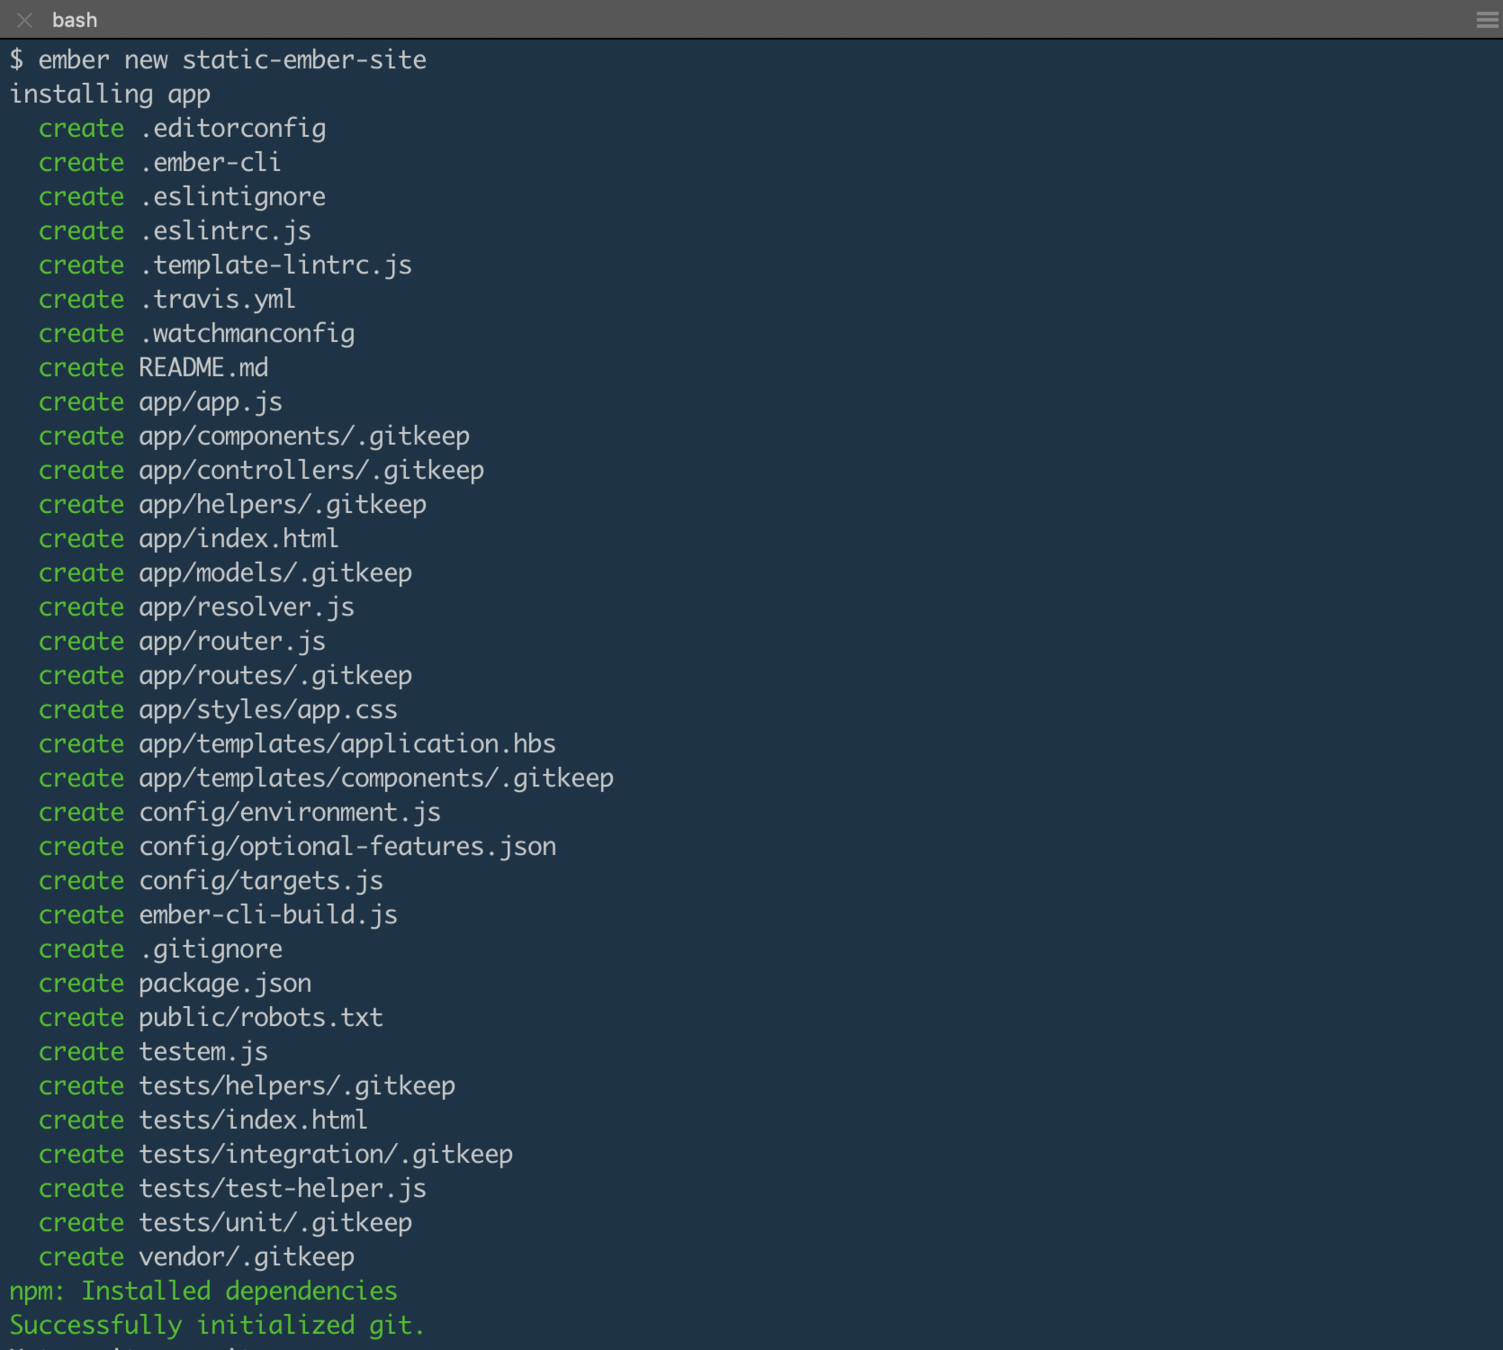
Task: Click the '.gitignore' filename
Action: 211,949
